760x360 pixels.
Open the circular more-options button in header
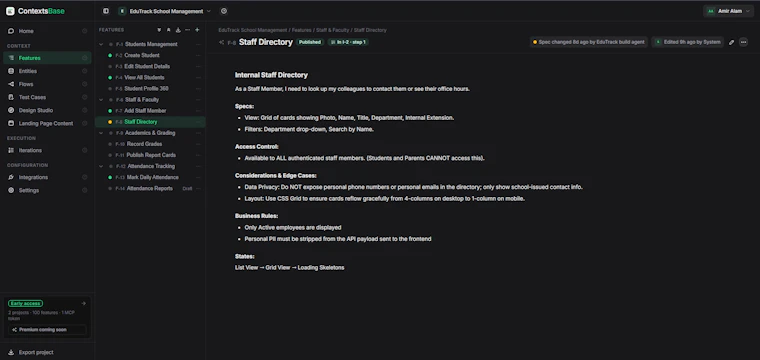pos(744,42)
